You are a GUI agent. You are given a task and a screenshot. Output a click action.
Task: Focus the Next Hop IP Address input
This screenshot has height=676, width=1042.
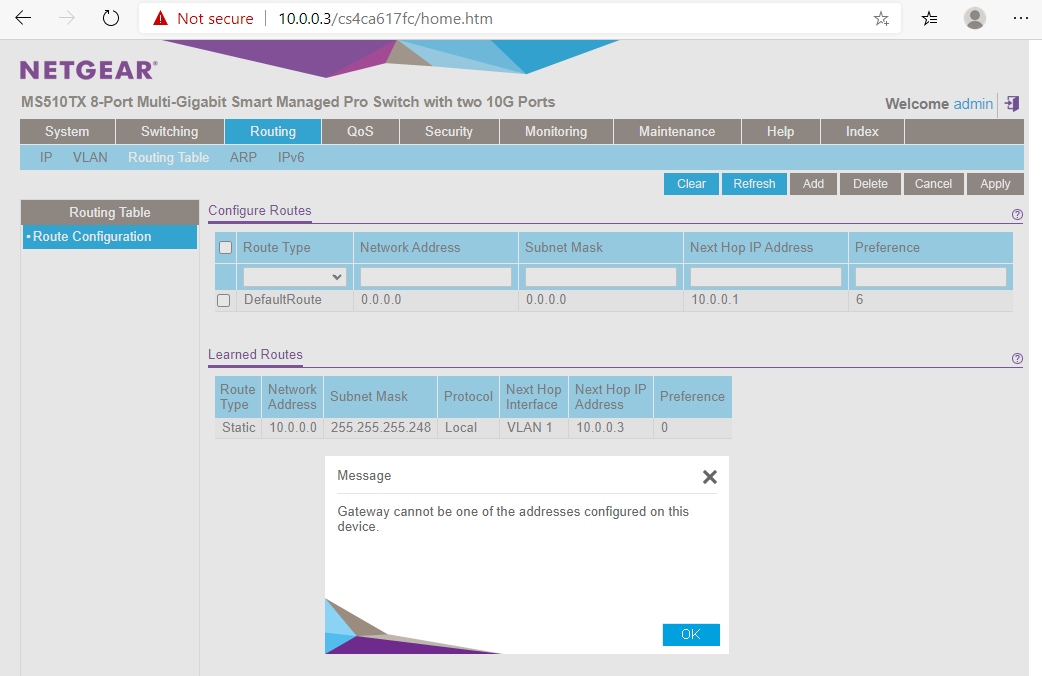(x=766, y=277)
